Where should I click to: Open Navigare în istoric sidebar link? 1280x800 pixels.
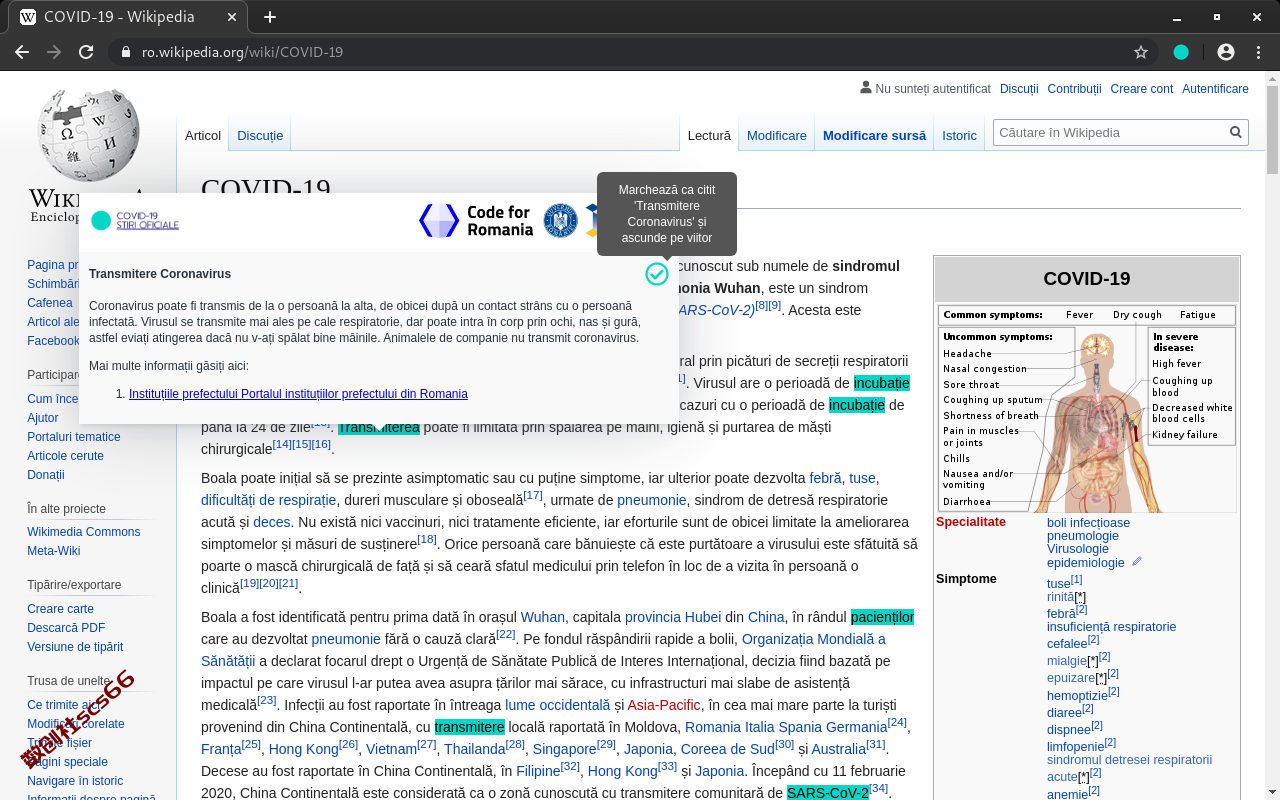75,781
